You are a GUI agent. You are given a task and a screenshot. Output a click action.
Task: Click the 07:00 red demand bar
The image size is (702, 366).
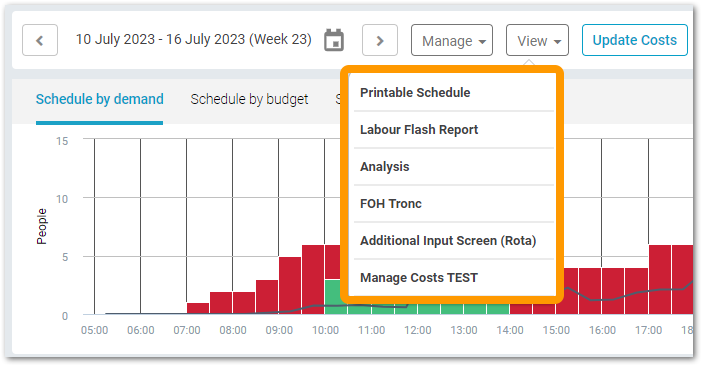click(198, 308)
